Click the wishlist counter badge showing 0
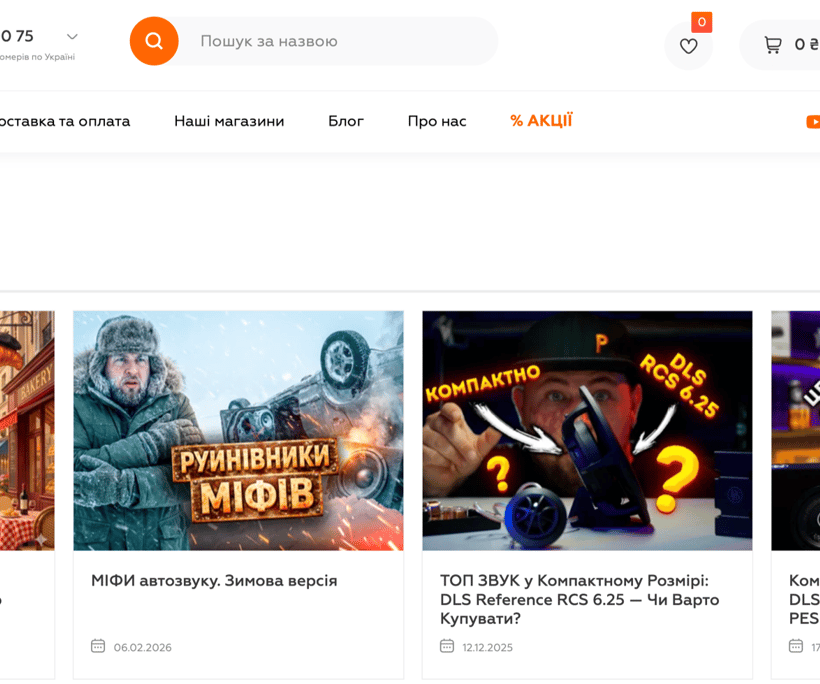Image resolution: width=820 pixels, height=684 pixels. coord(701,22)
